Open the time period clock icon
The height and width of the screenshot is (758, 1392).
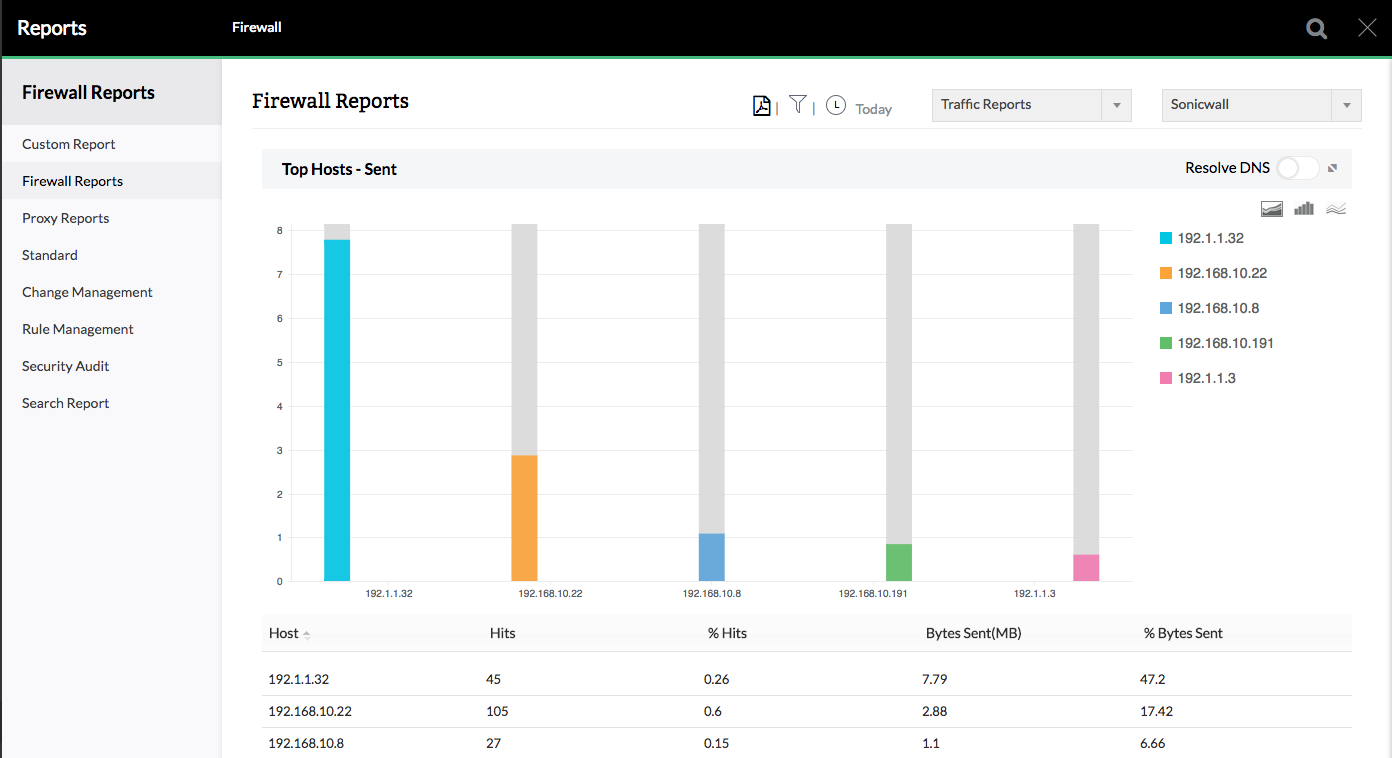click(835, 104)
